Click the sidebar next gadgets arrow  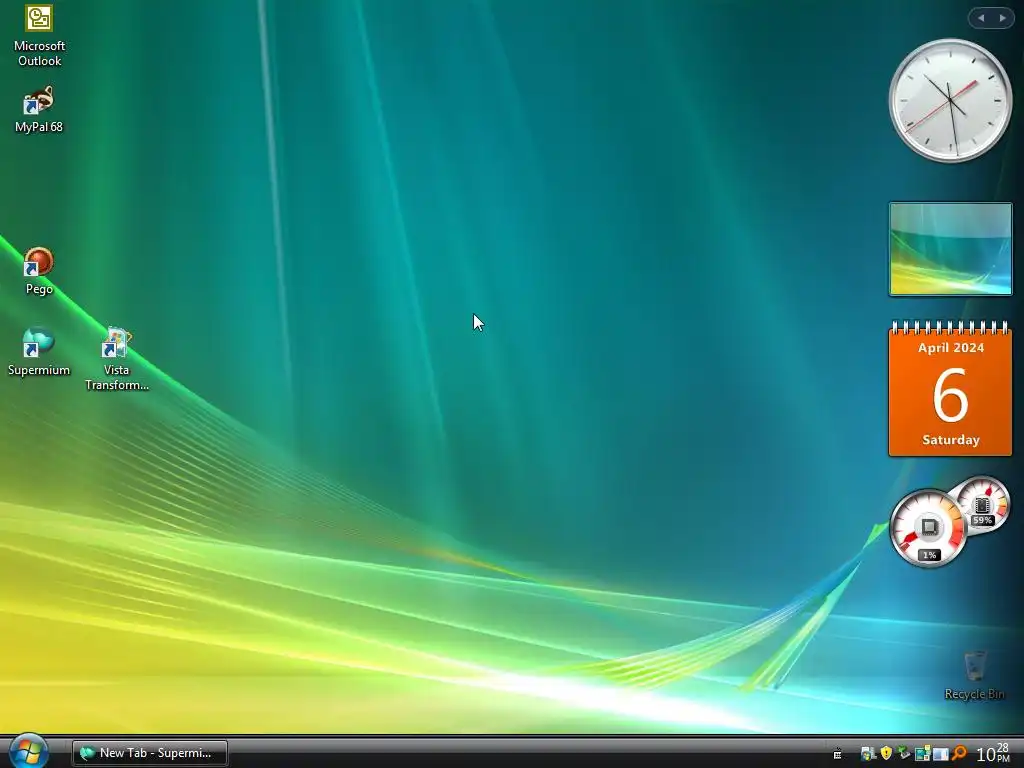coord(1002,18)
